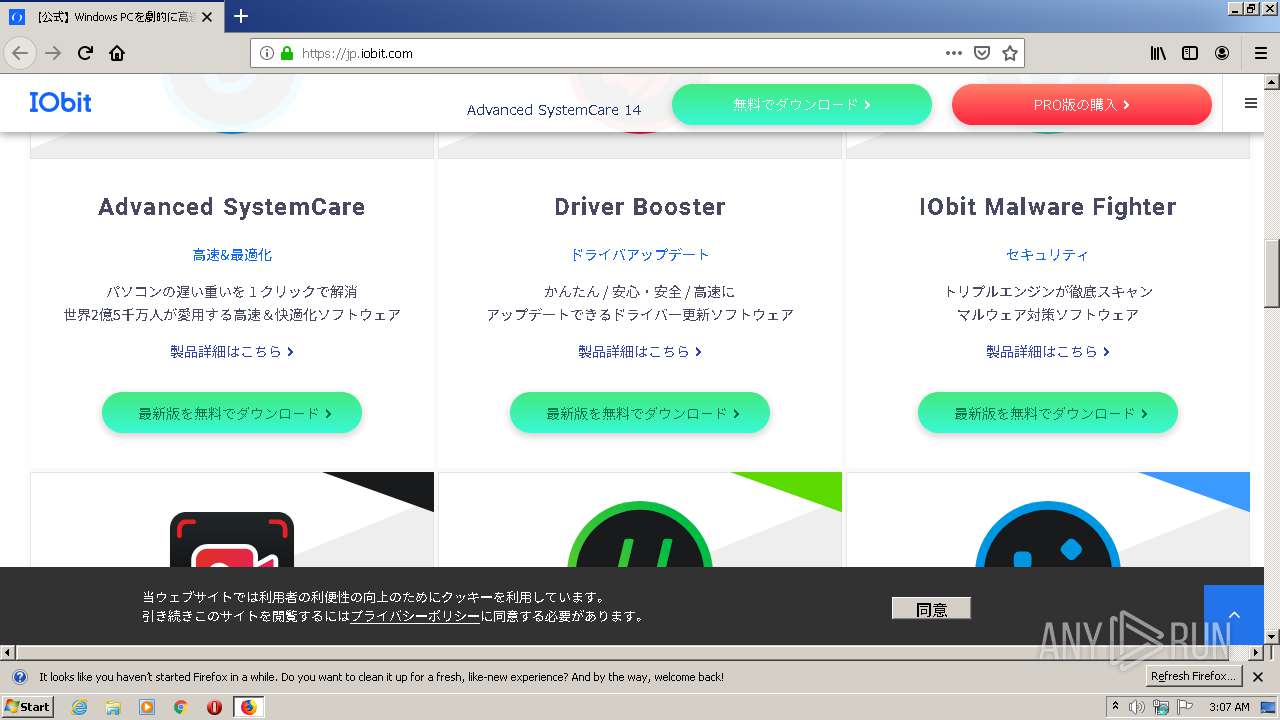Toggle the sidebar view icon
Image resolution: width=1280 pixels, height=720 pixels.
[1190, 53]
